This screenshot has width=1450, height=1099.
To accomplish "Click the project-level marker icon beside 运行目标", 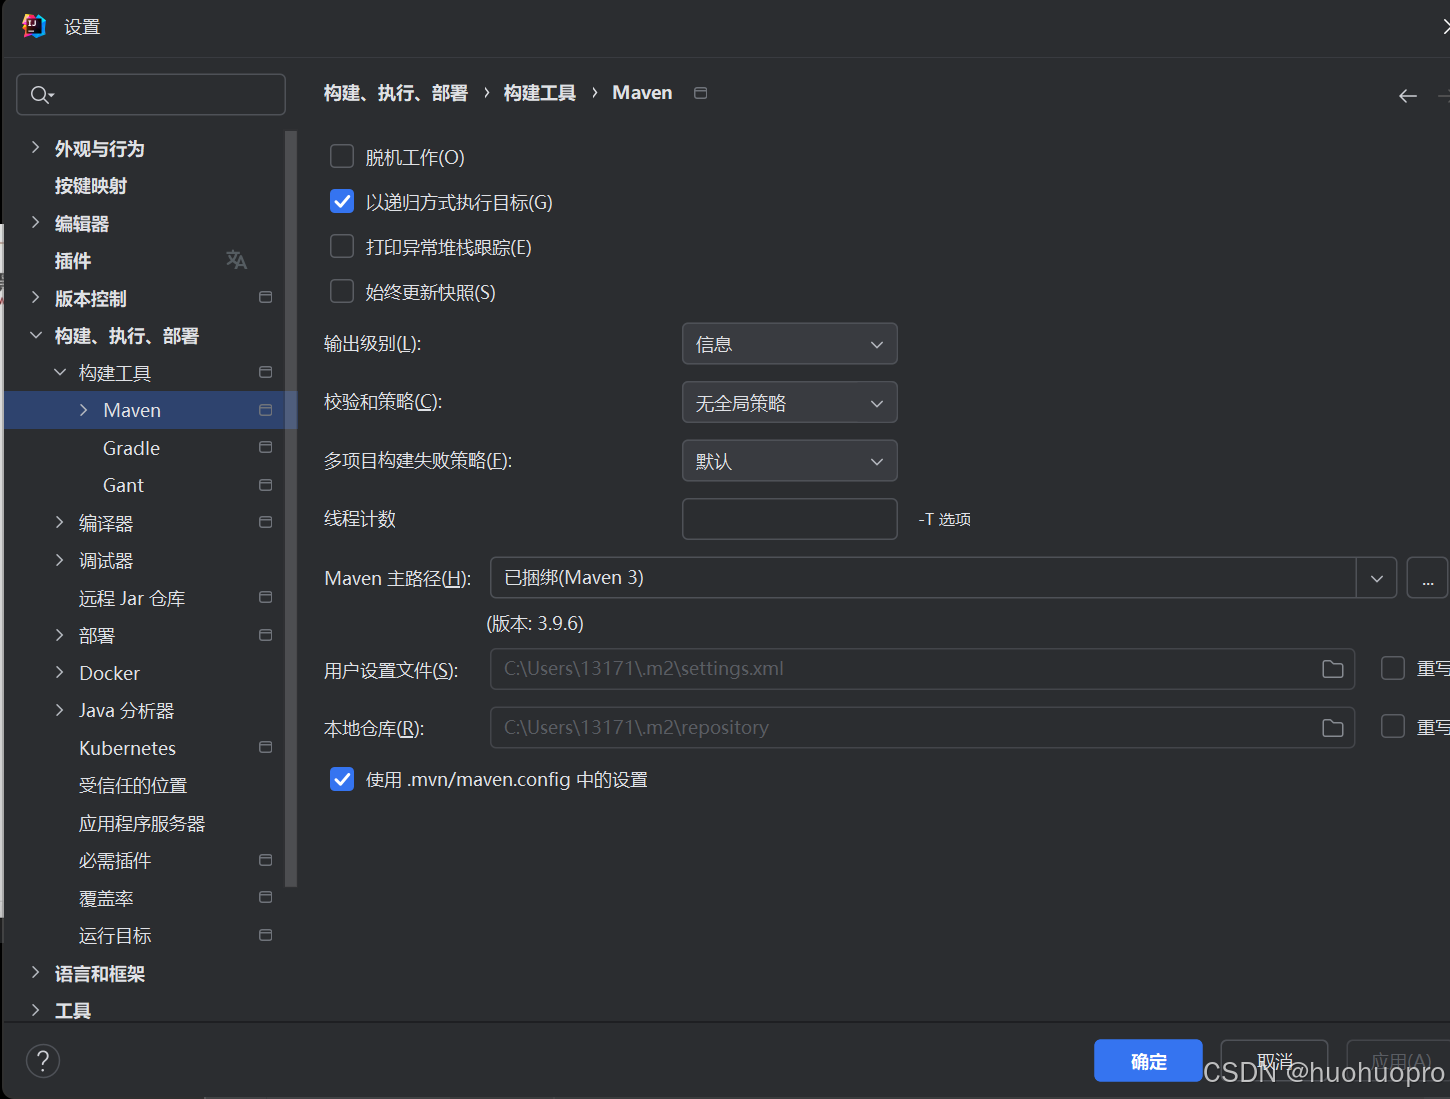I will pos(265,935).
